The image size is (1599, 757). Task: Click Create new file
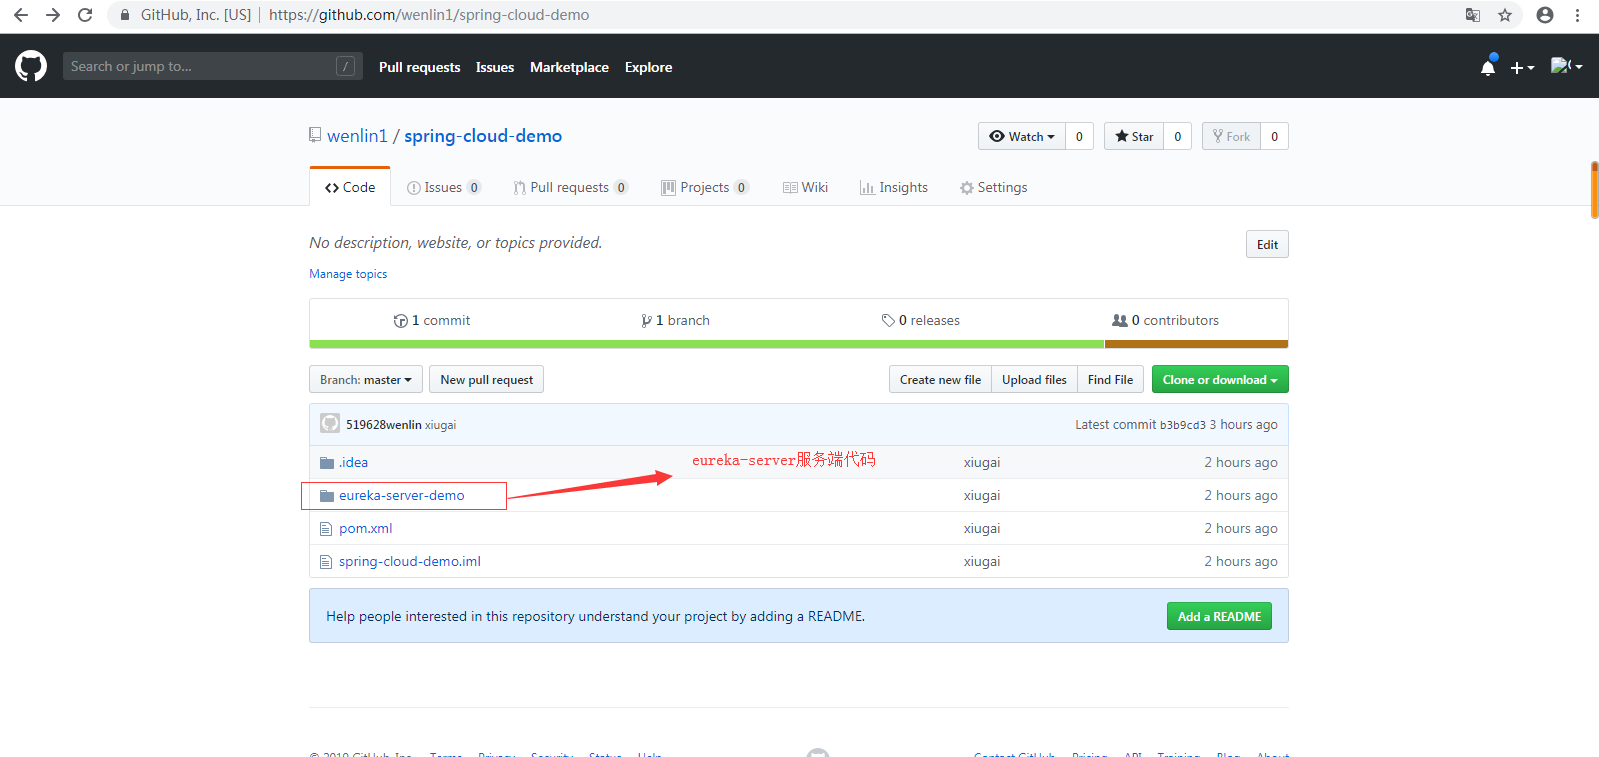940,379
